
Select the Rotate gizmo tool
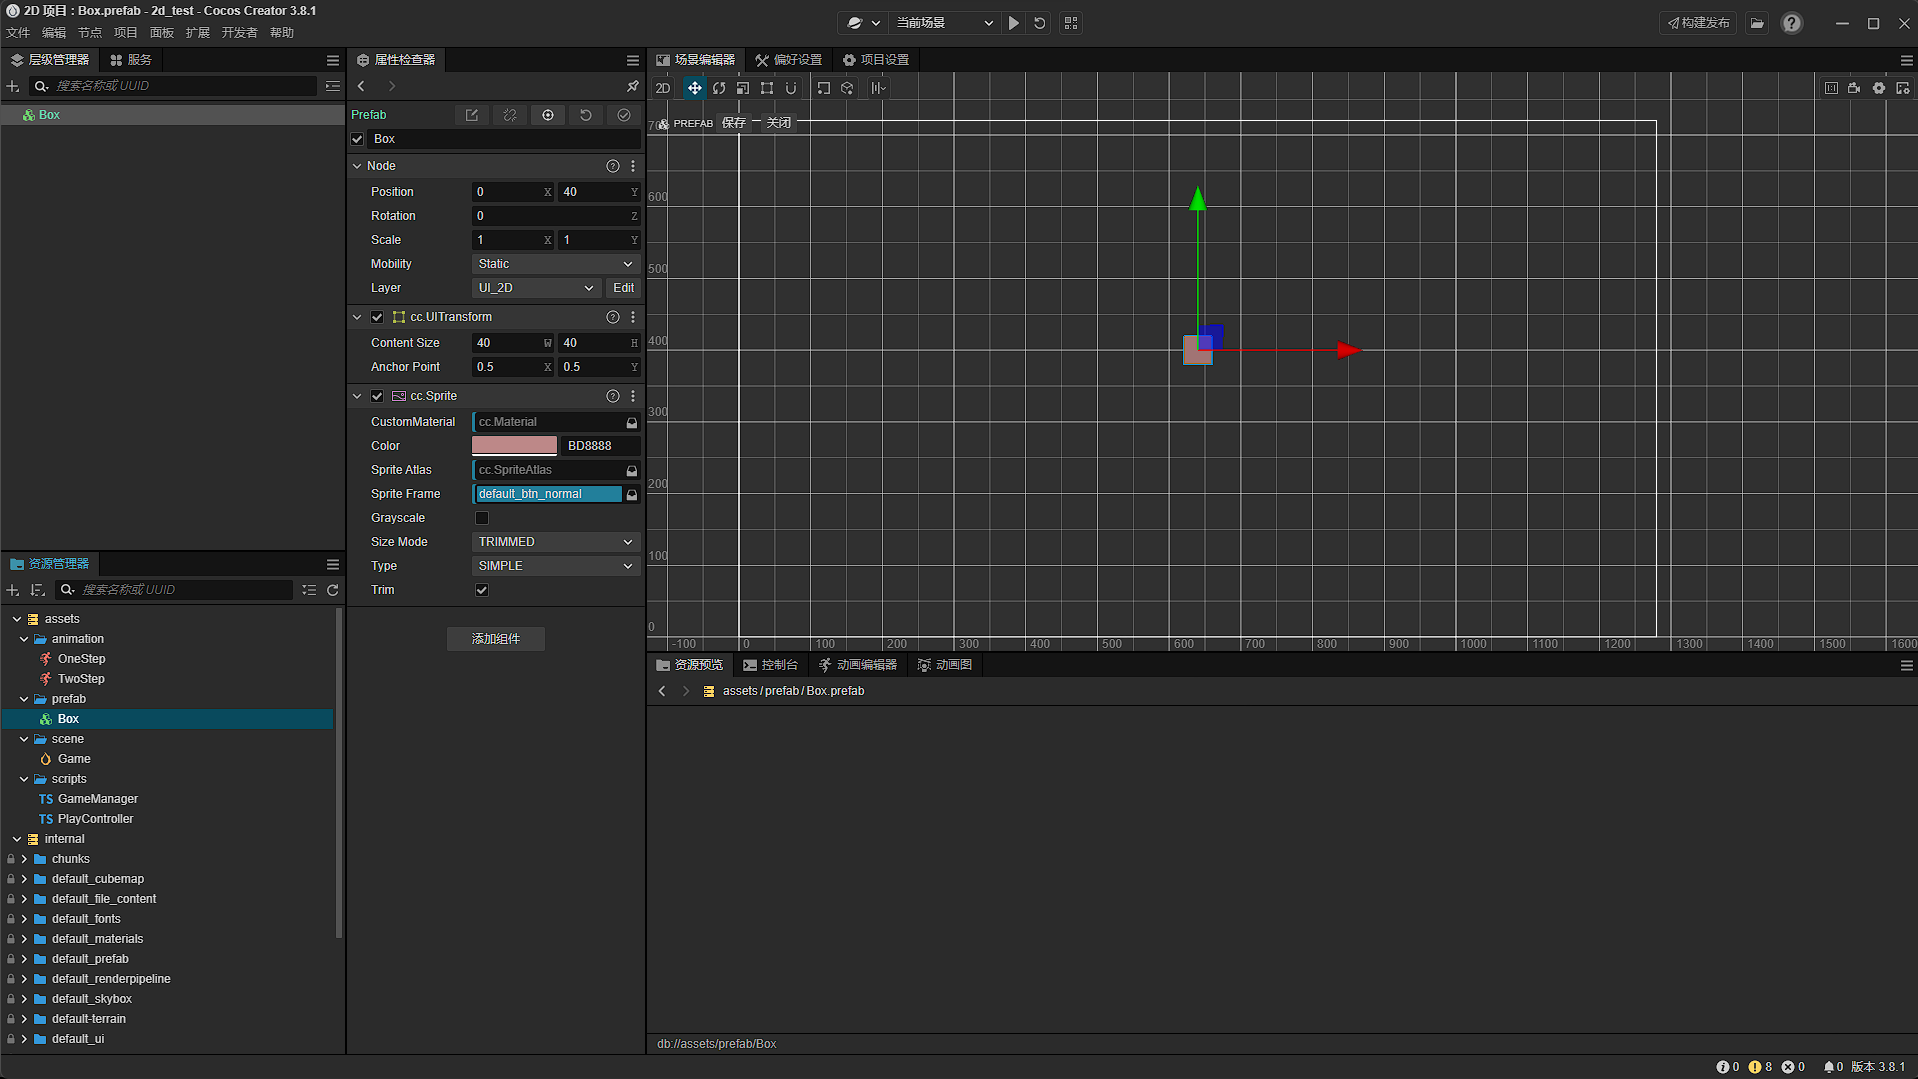pyautogui.click(x=718, y=88)
